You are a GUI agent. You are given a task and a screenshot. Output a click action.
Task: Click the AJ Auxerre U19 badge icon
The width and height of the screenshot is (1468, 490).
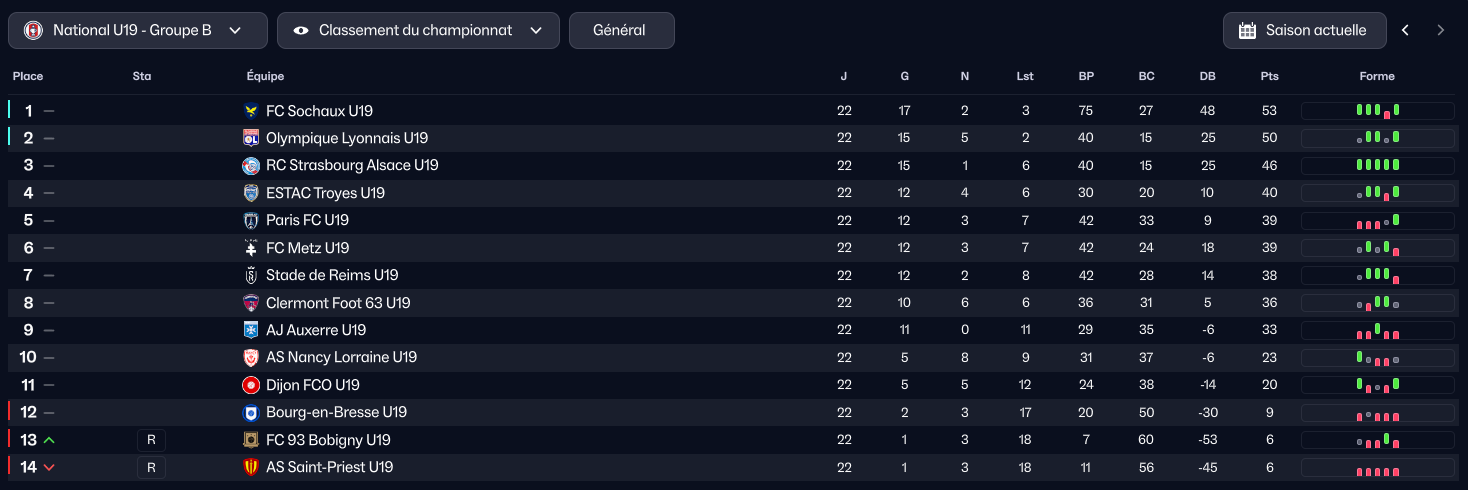coord(251,330)
